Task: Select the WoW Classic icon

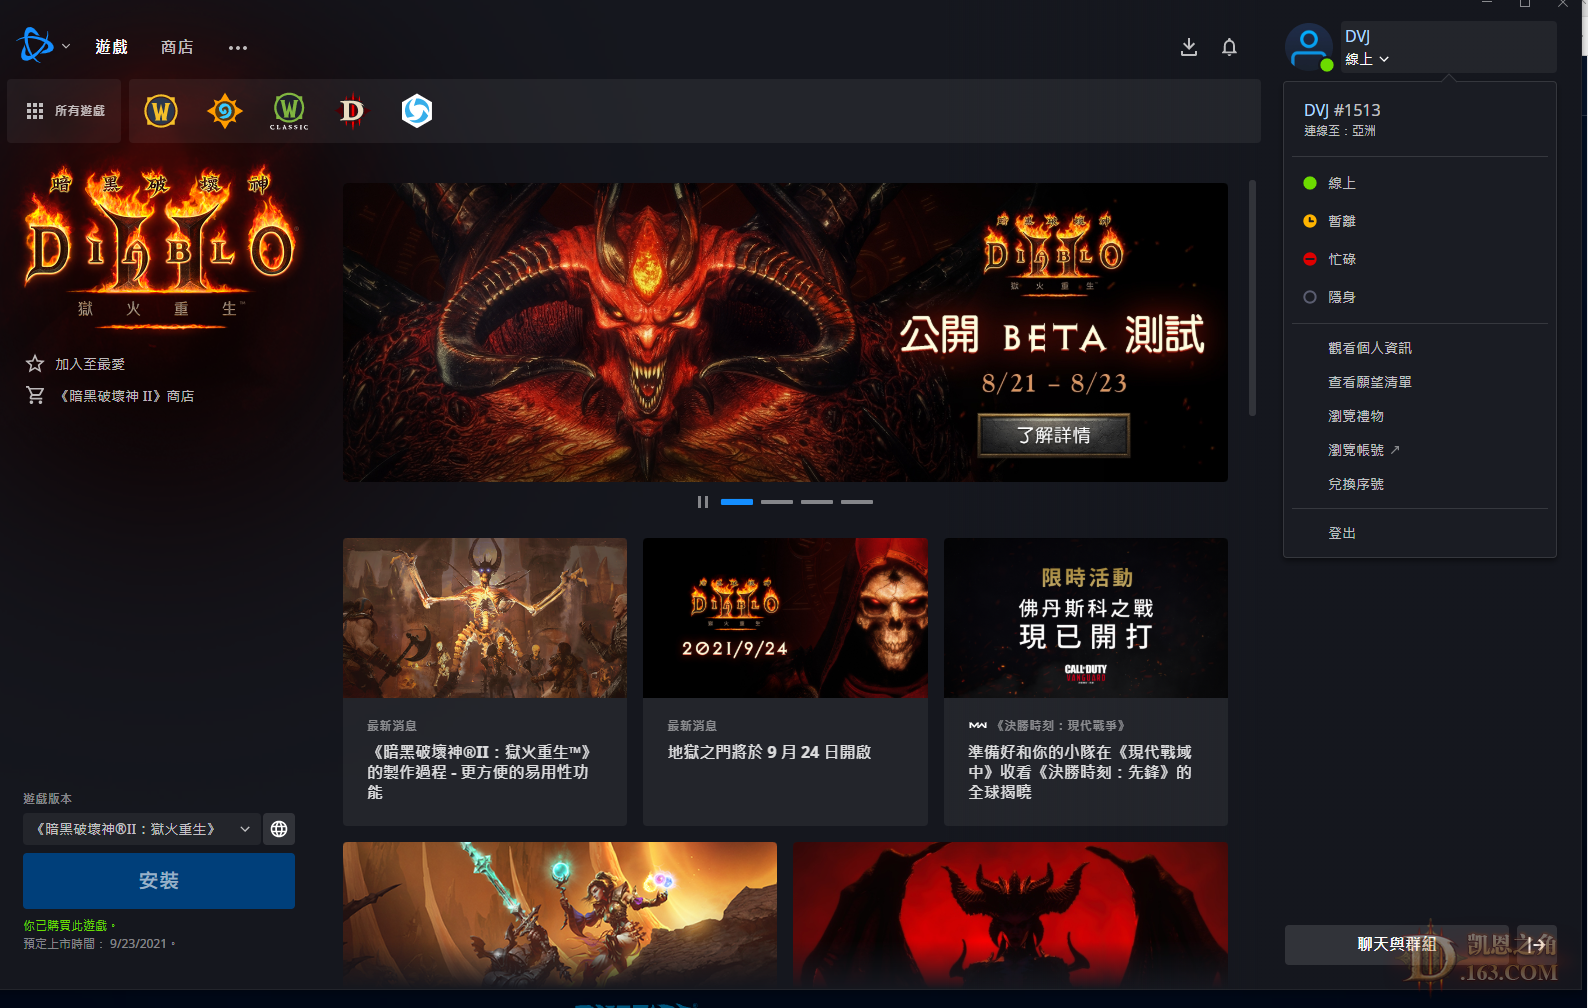Action: (289, 111)
